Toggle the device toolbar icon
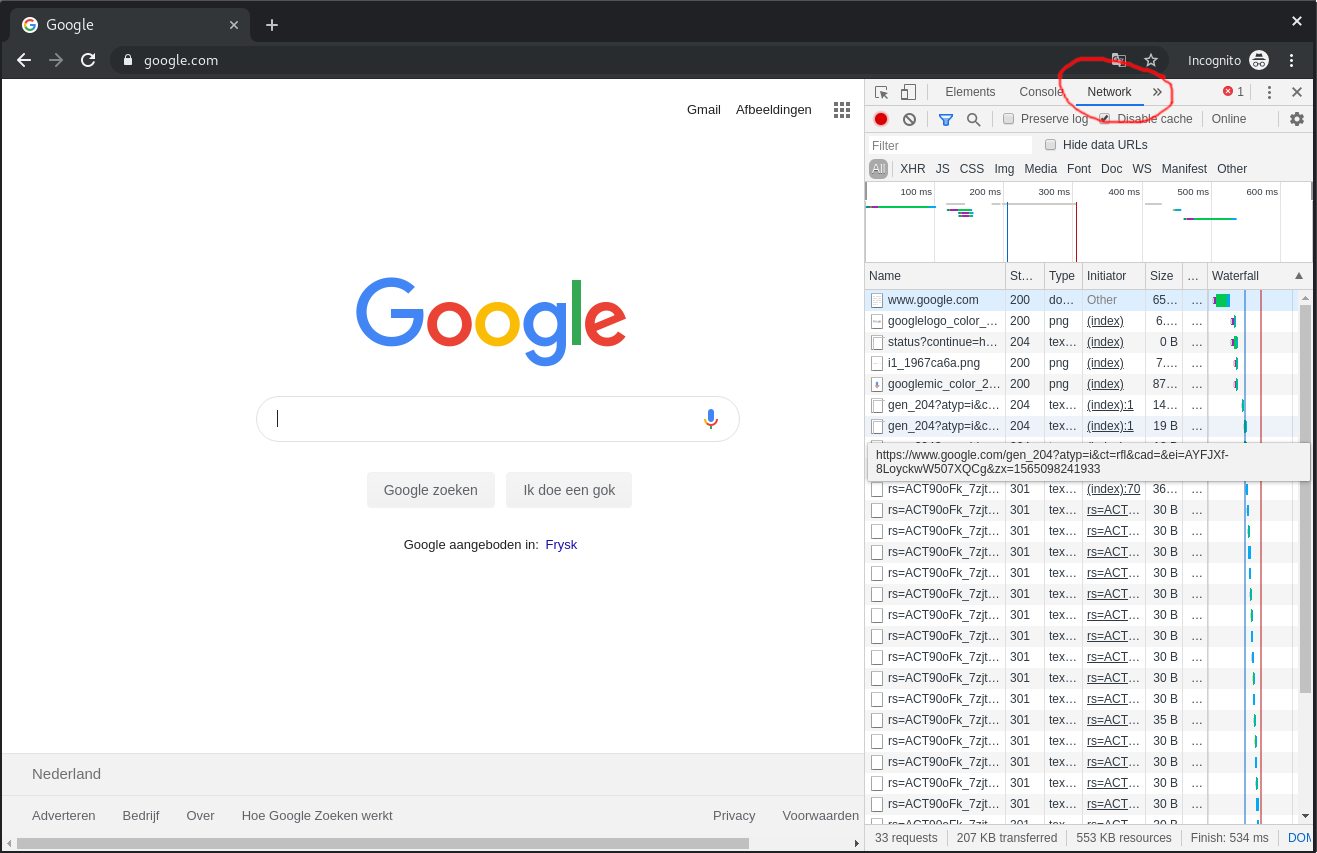The height and width of the screenshot is (853, 1317). tap(908, 91)
